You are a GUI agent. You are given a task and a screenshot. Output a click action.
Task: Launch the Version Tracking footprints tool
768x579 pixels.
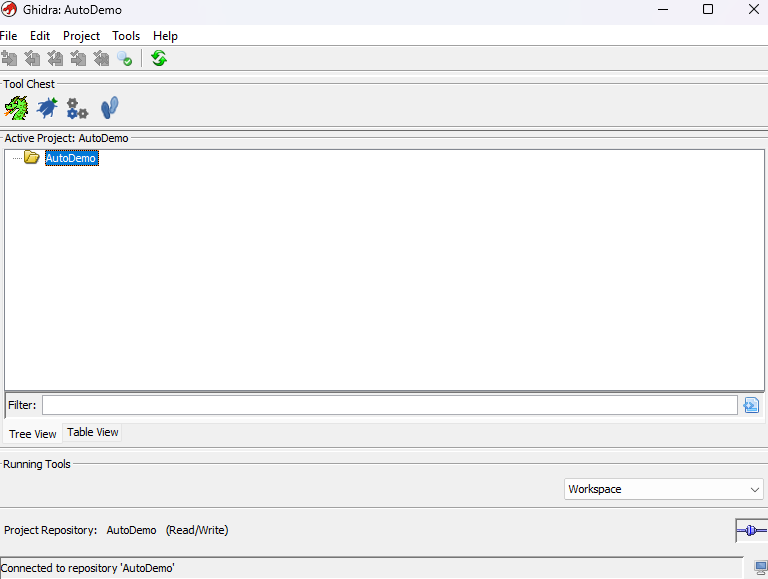click(109, 108)
